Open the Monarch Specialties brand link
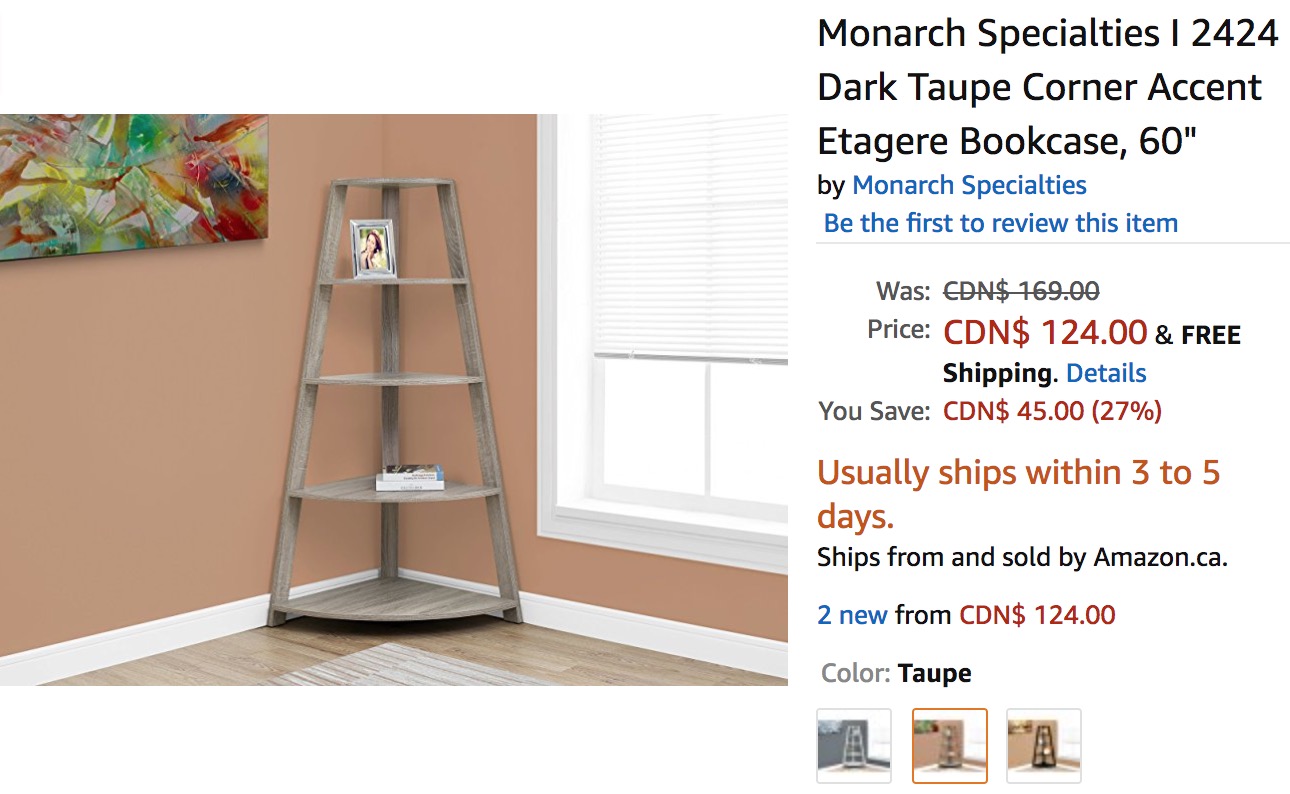 968,185
